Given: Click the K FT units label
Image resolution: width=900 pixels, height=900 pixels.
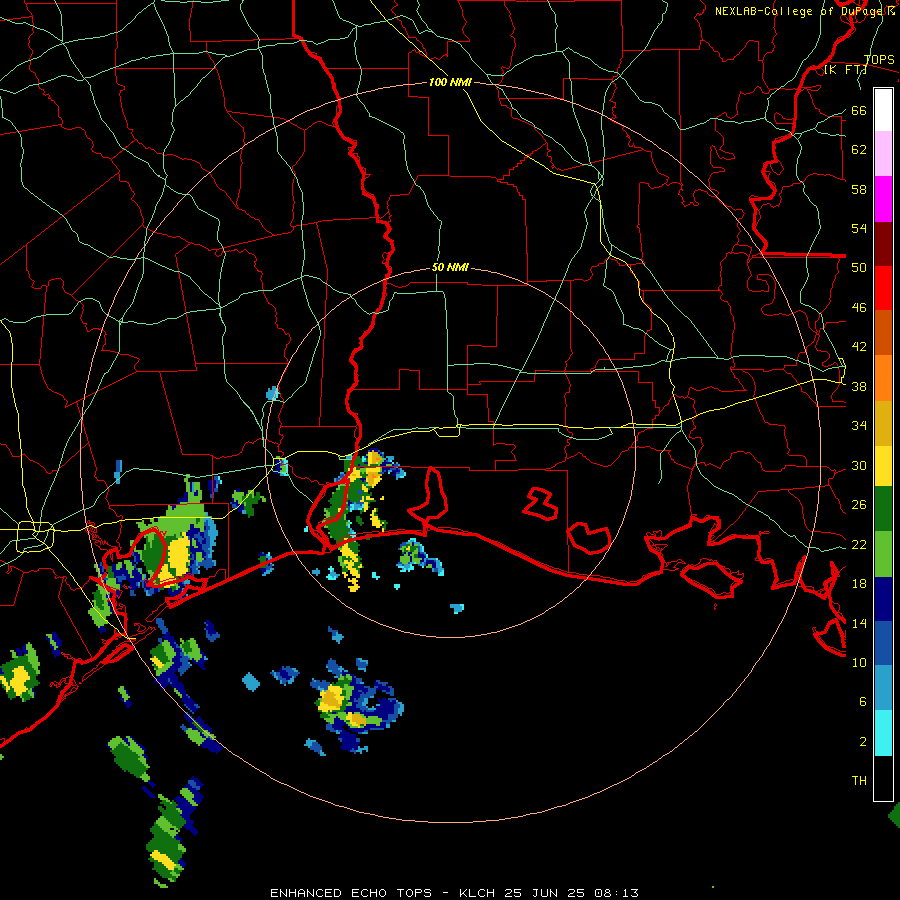Looking at the screenshot, I should pyautogui.click(x=845, y=70).
